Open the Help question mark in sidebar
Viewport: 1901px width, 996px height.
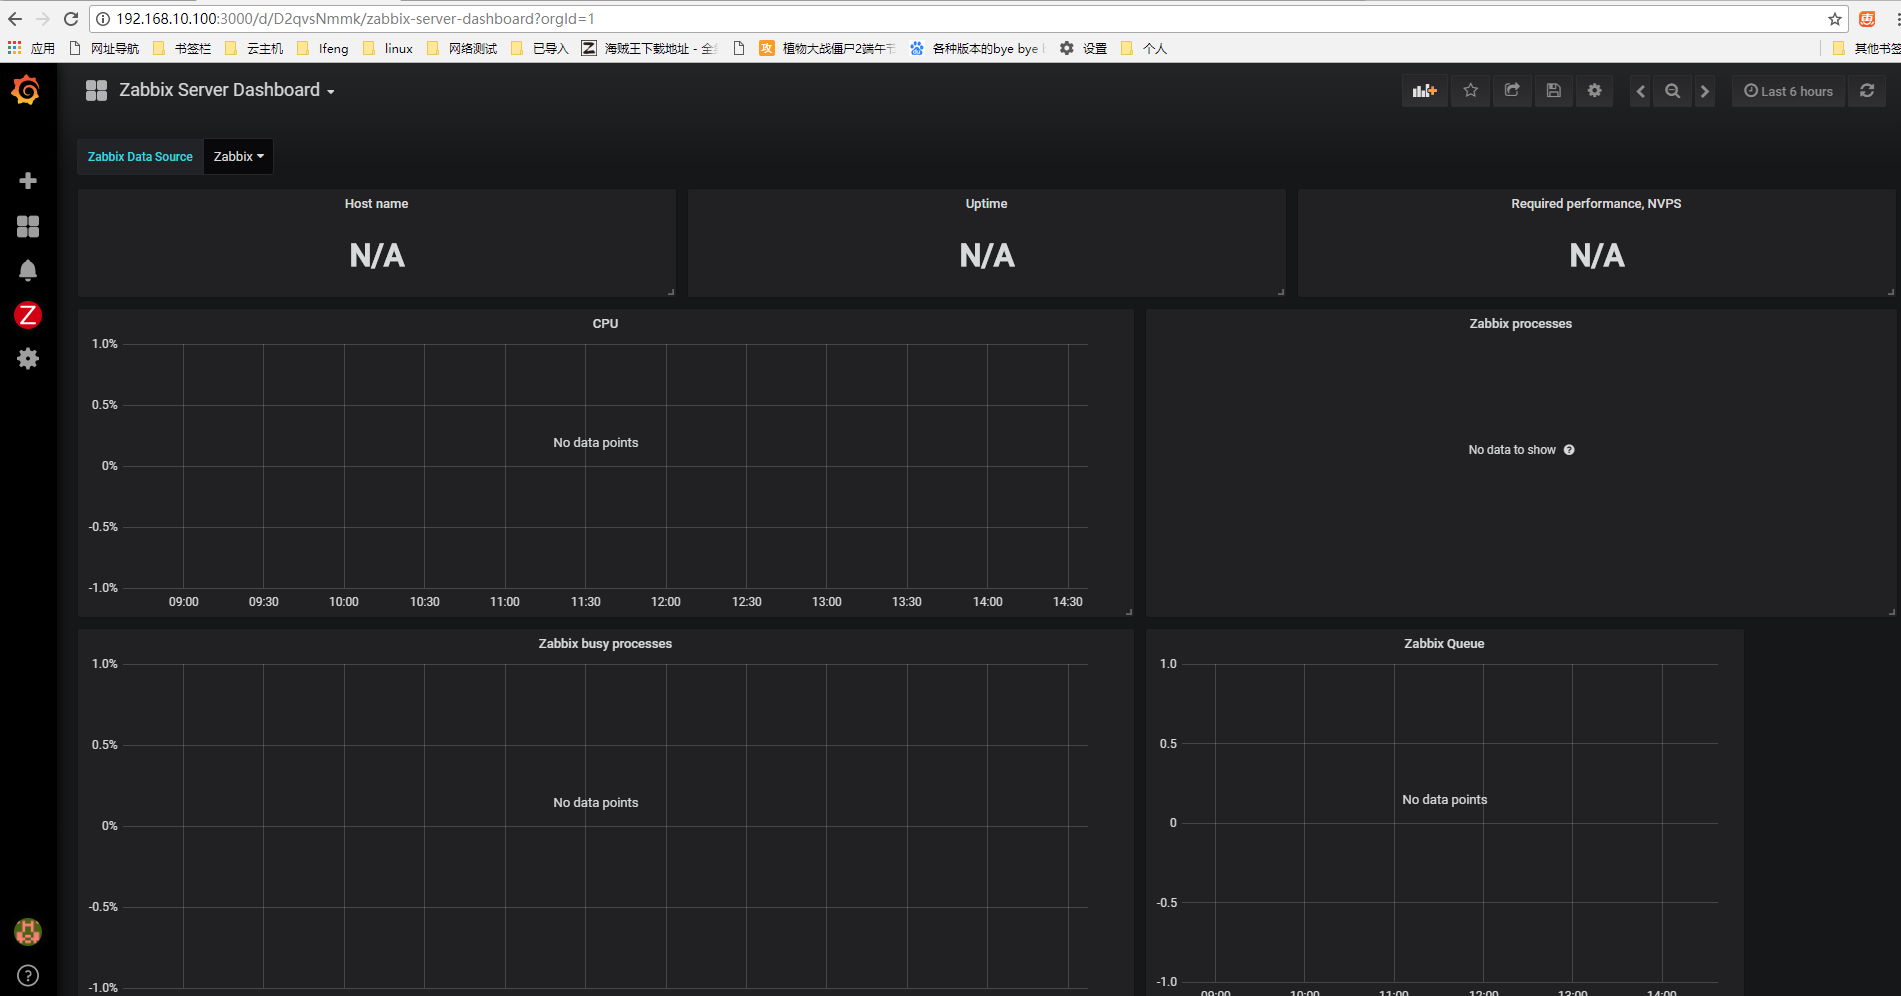(x=28, y=976)
